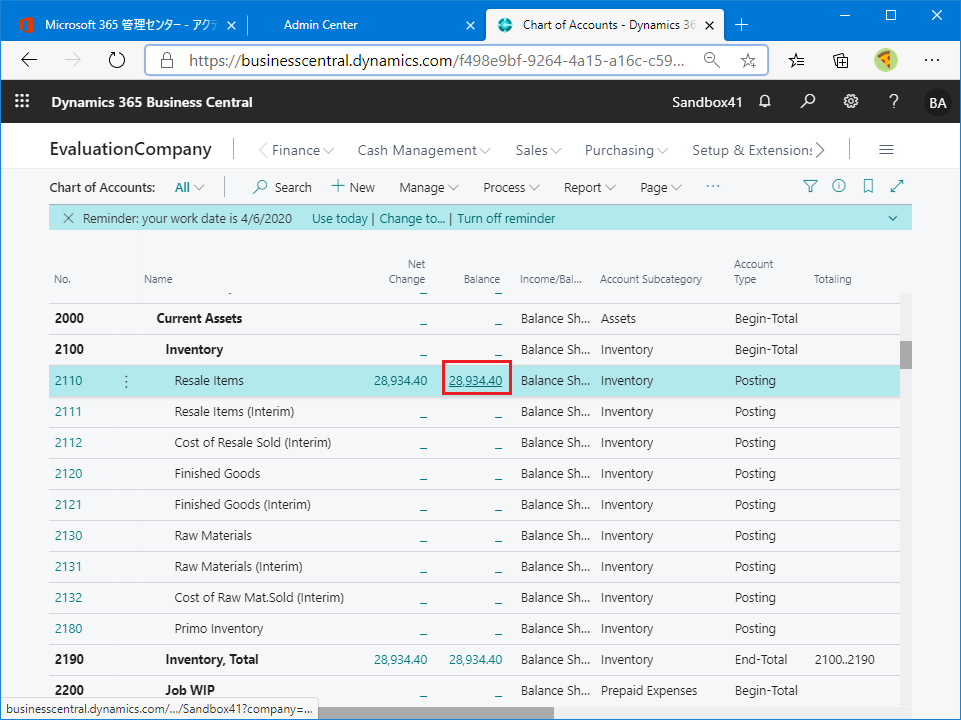Select the Finished Goods (Interim) row name
The image size is (961, 720).
[242, 505]
